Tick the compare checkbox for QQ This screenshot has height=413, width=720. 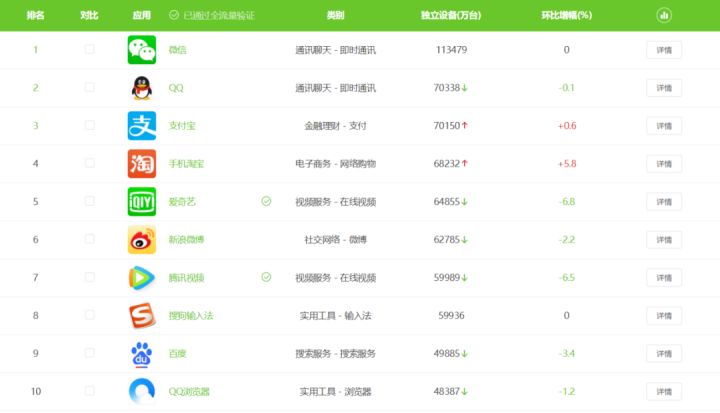pos(90,87)
